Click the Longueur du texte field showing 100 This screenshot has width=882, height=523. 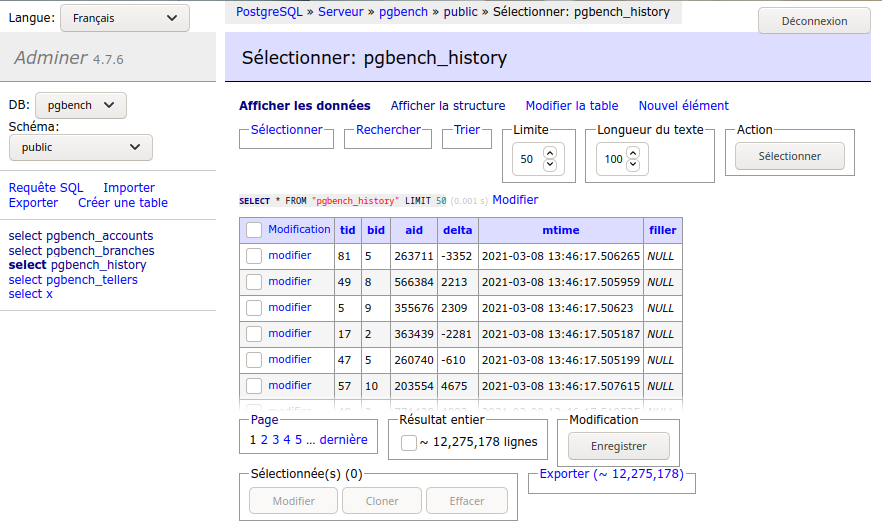[622, 159]
